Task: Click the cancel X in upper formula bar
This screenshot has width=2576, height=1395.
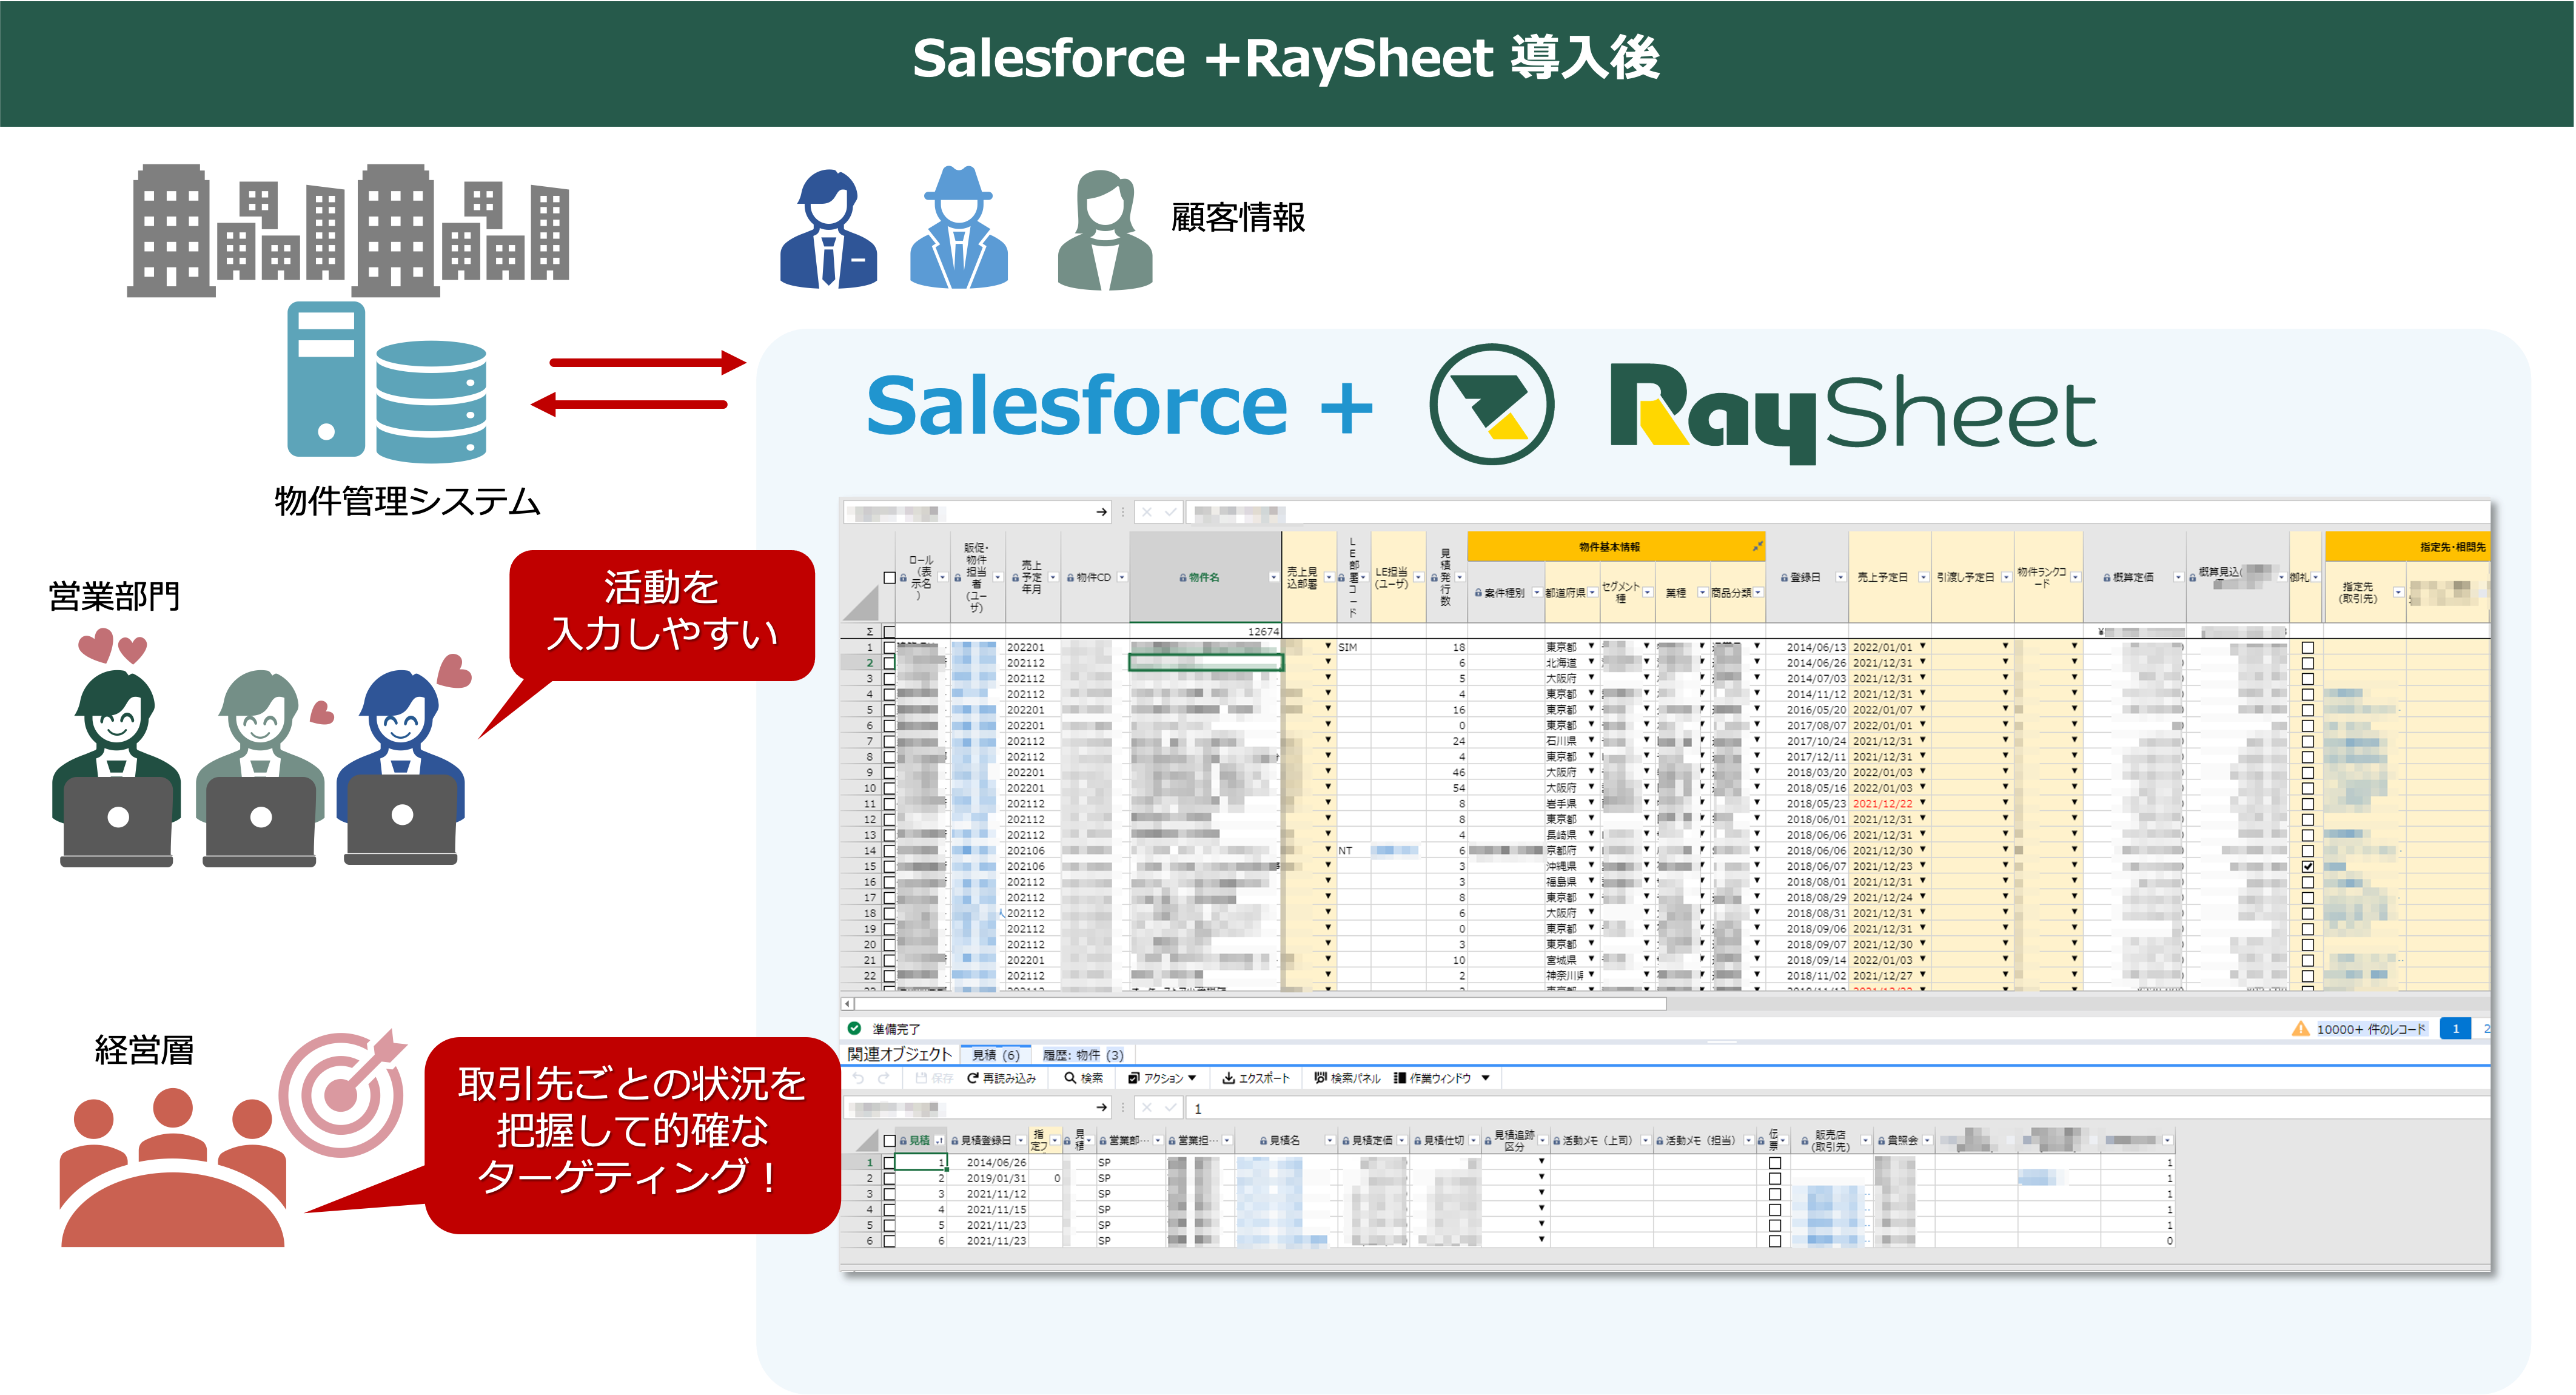Action: tap(1147, 512)
